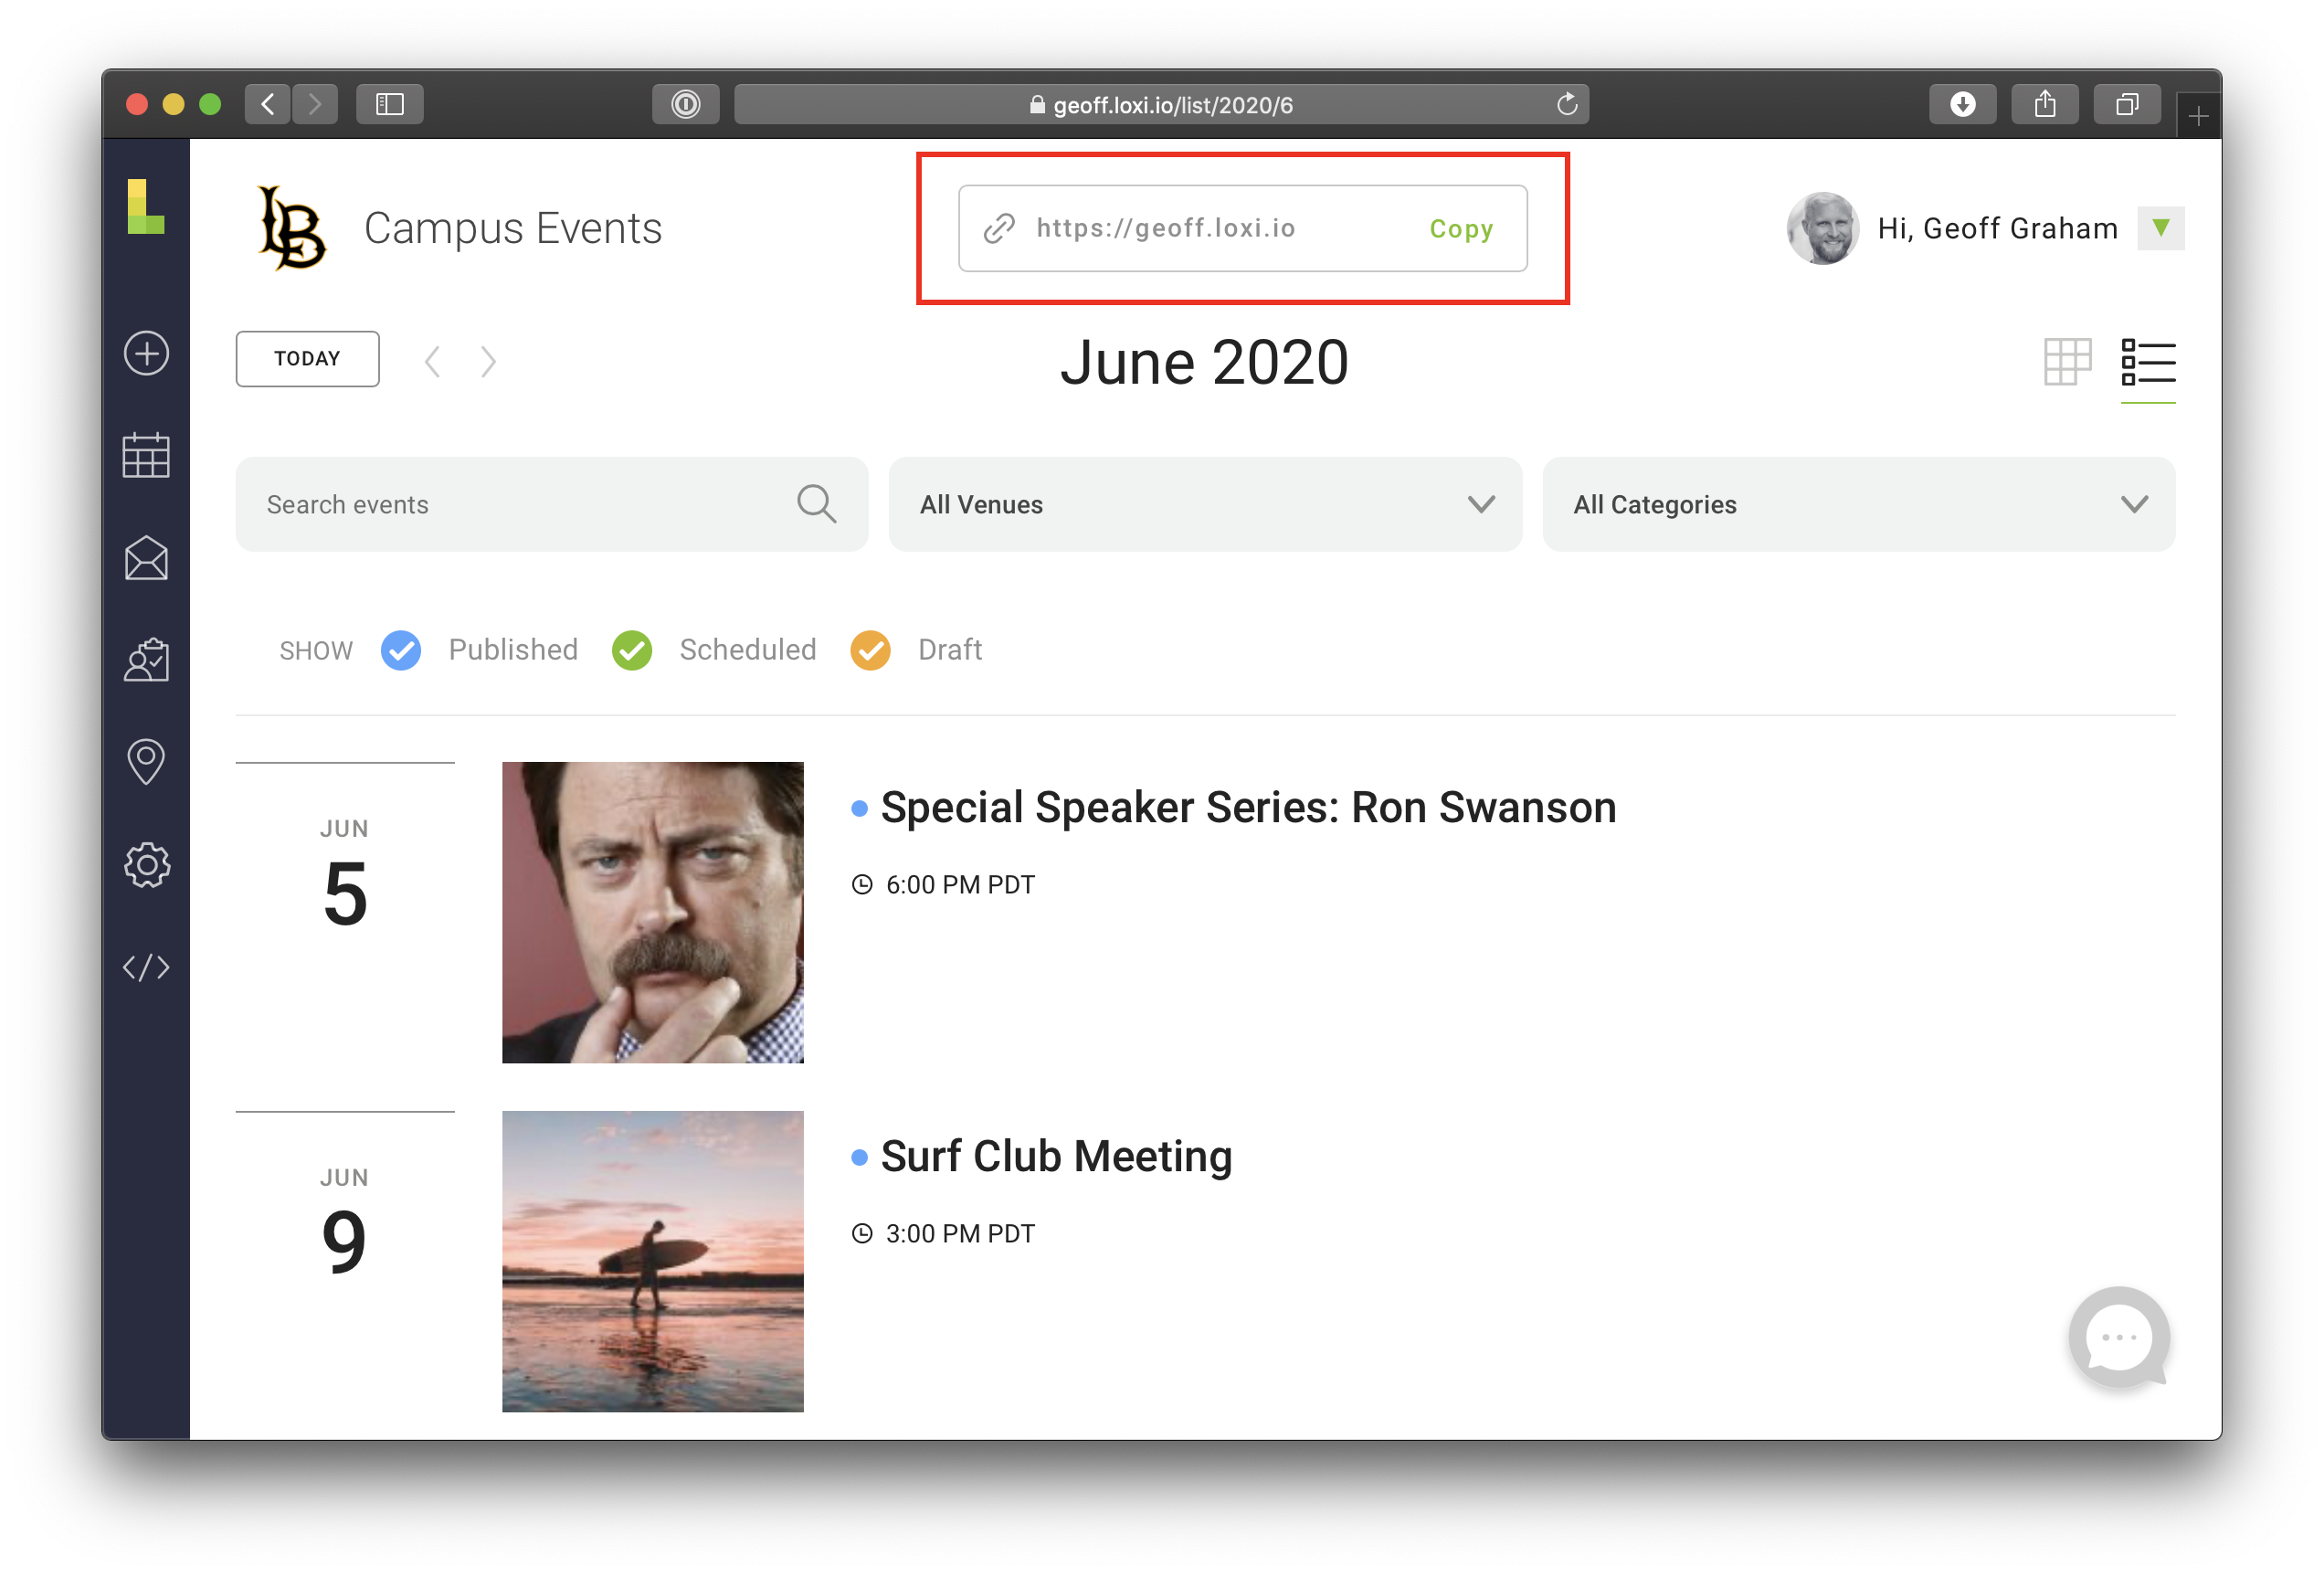Open the All Venues dropdown
The height and width of the screenshot is (1575, 2324).
point(1204,504)
